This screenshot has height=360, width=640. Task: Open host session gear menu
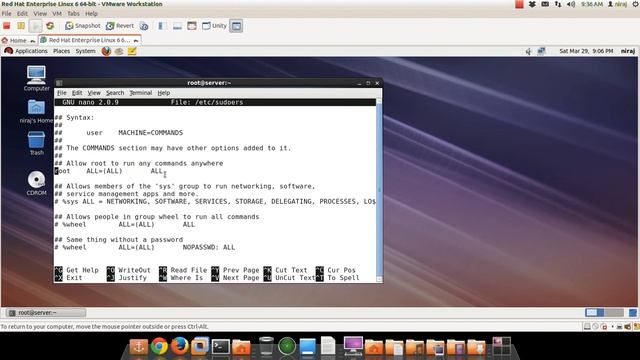[635, 4]
